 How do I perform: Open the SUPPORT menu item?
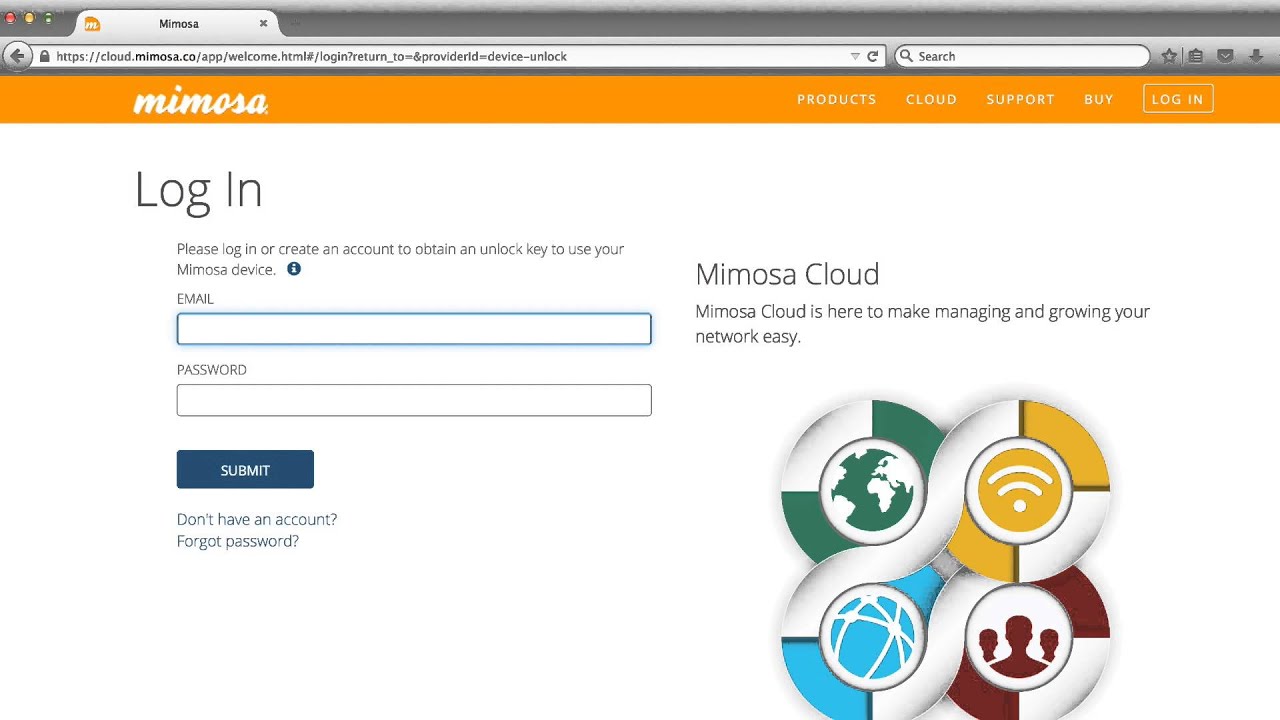tap(1020, 100)
